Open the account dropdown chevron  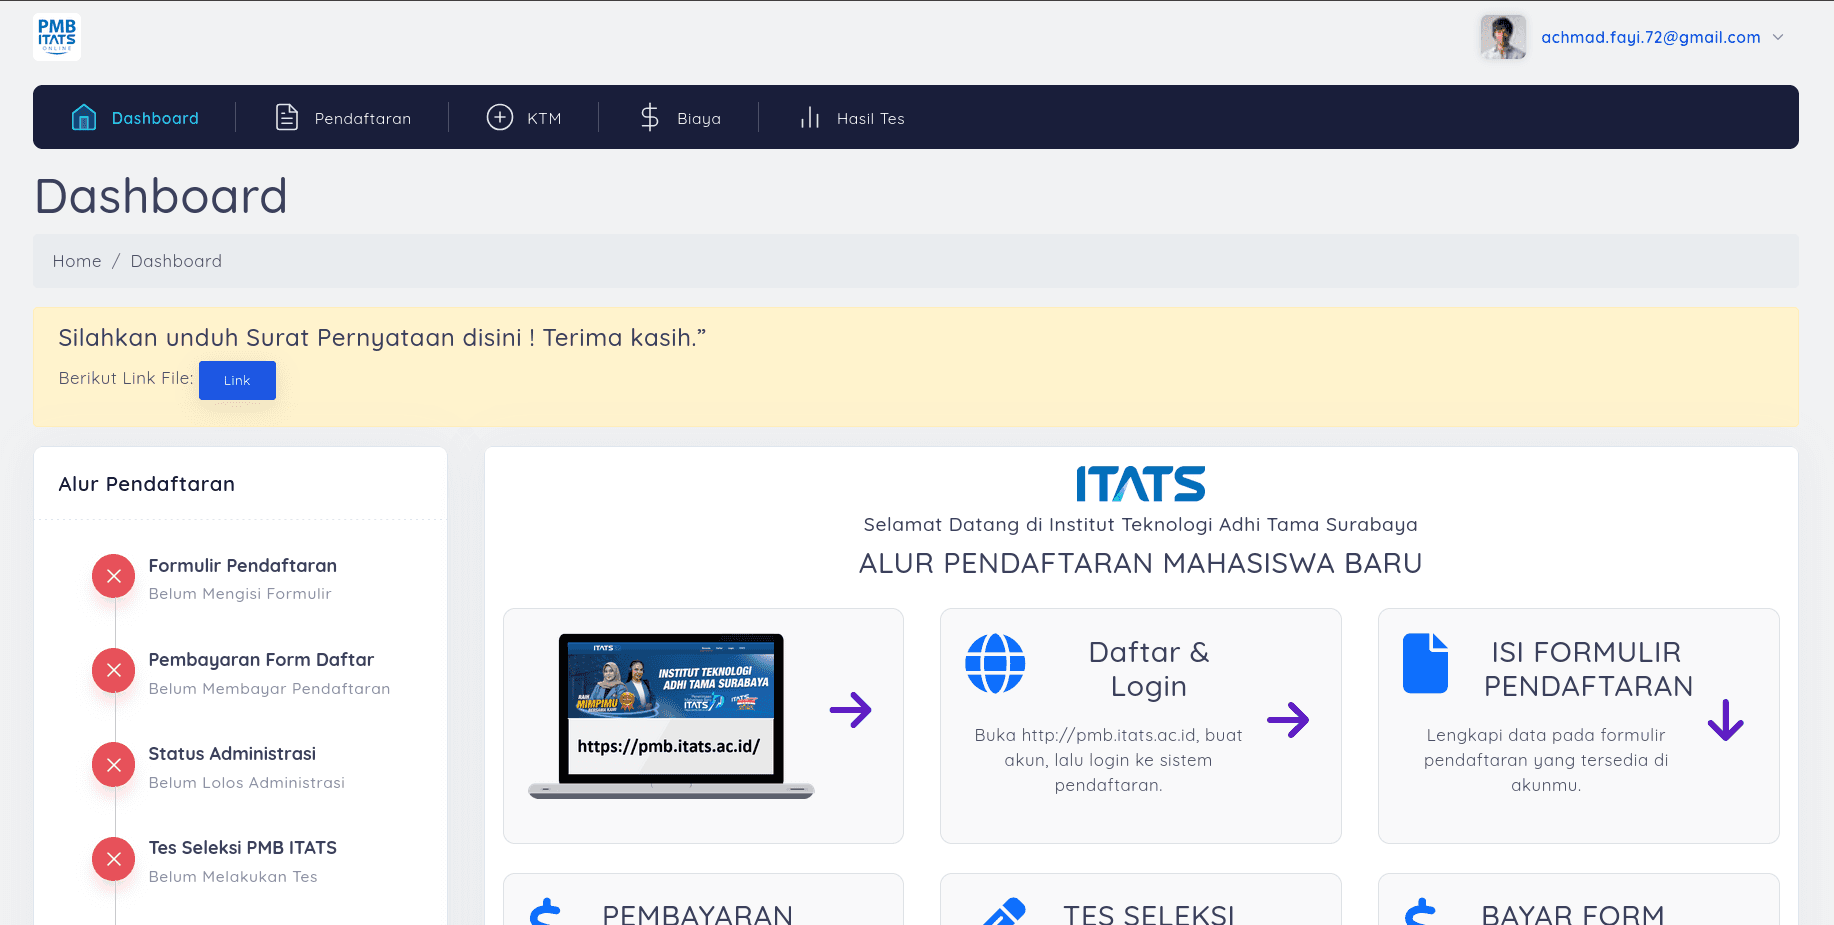coord(1778,37)
